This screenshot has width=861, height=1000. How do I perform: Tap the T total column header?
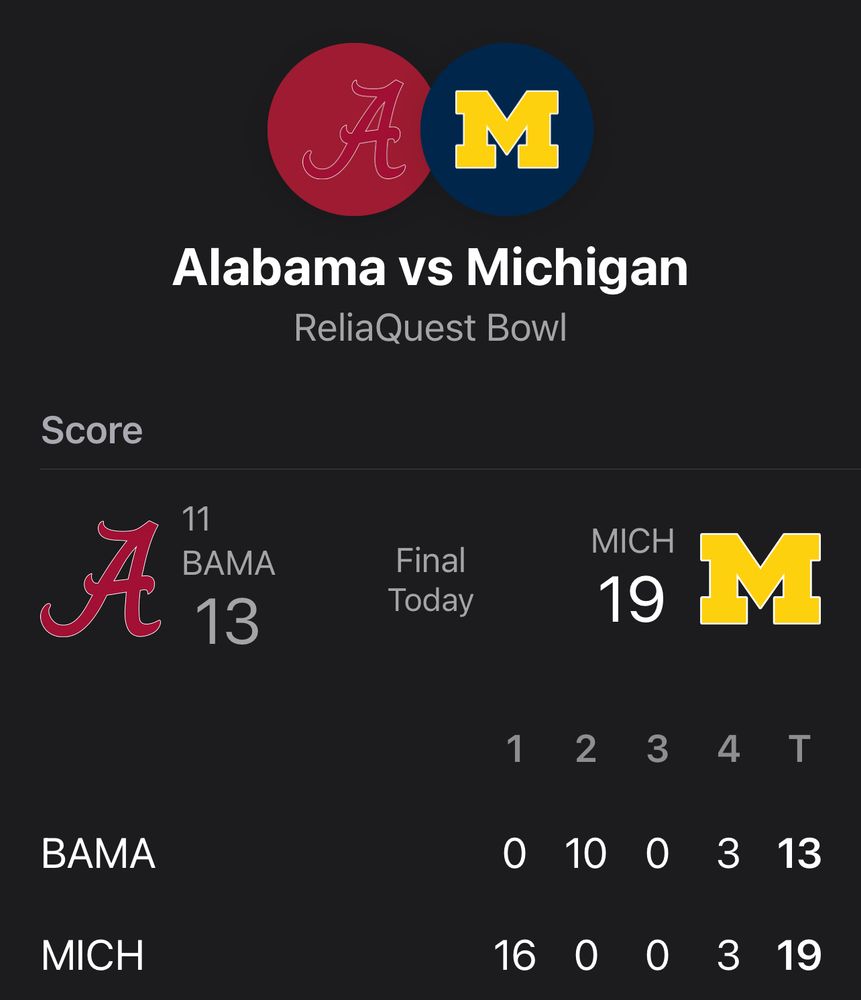799,749
